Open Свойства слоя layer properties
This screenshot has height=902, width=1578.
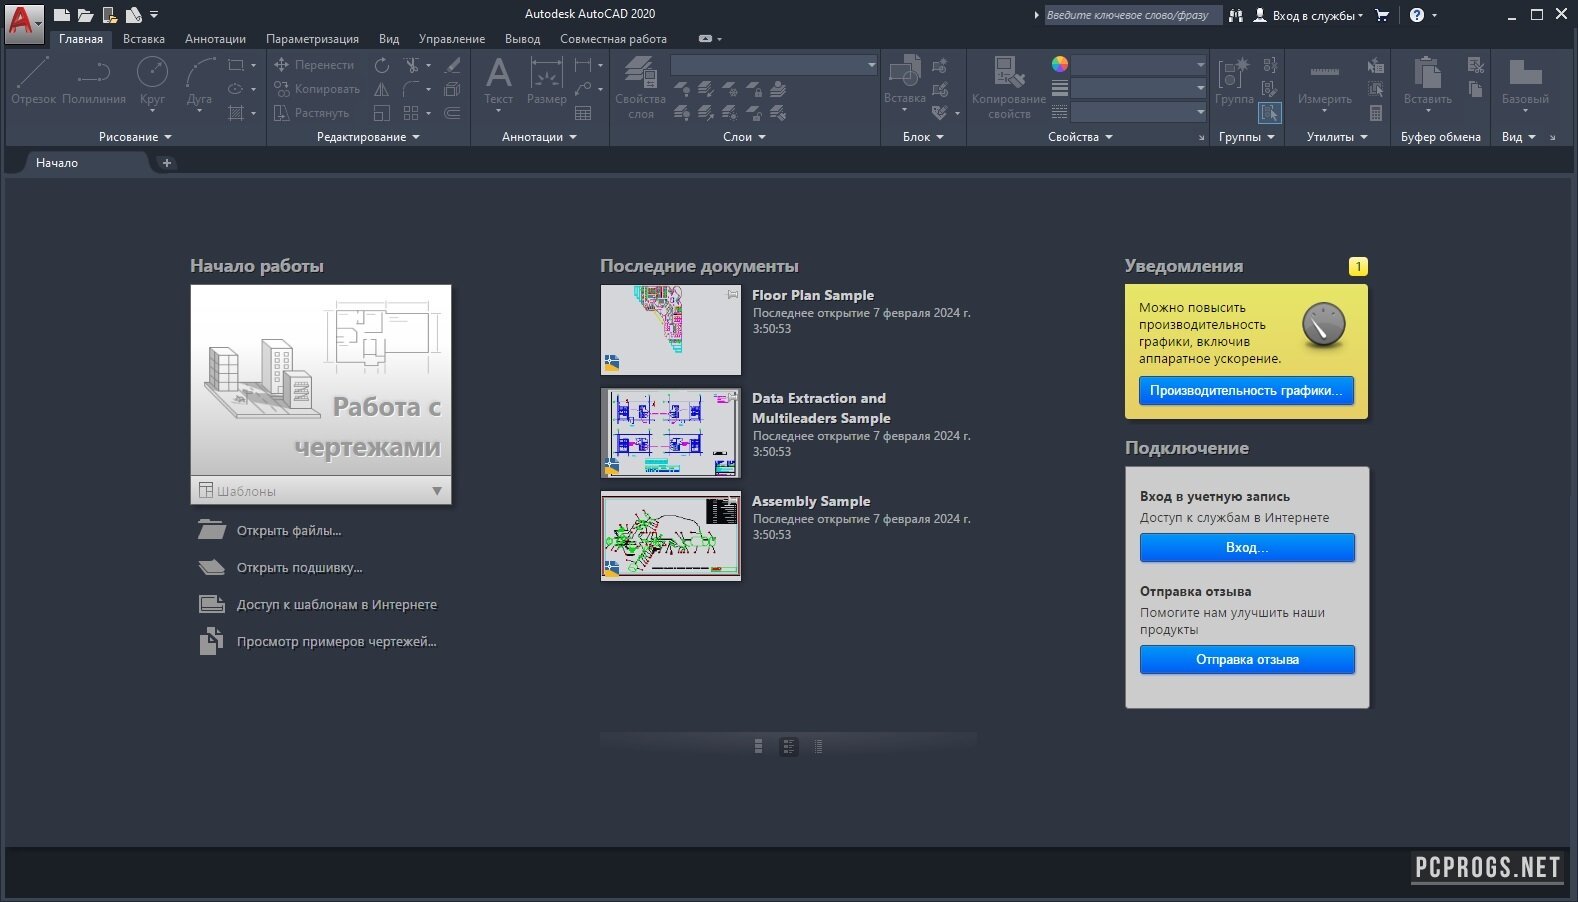(x=640, y=85)
